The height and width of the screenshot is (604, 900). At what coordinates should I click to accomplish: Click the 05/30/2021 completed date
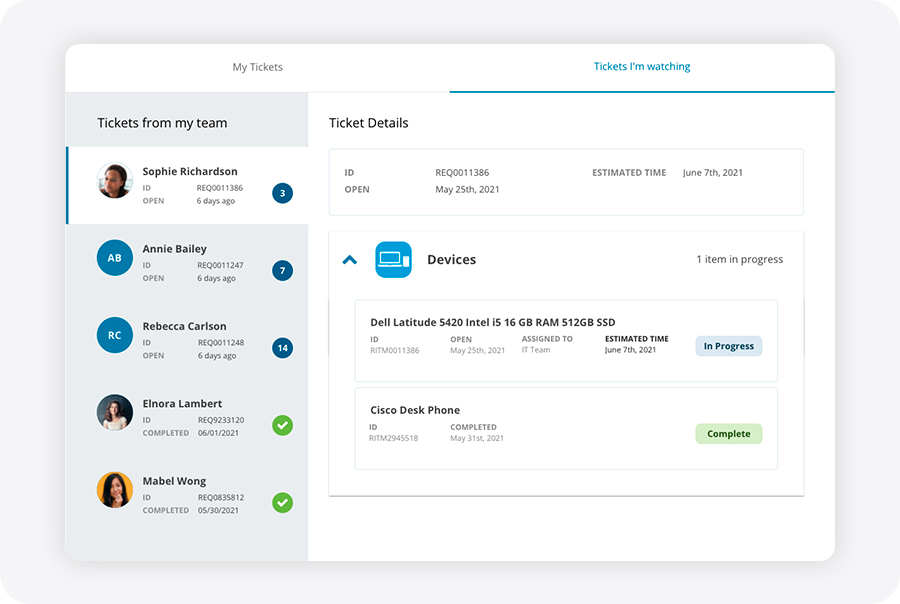pos(218,510)
